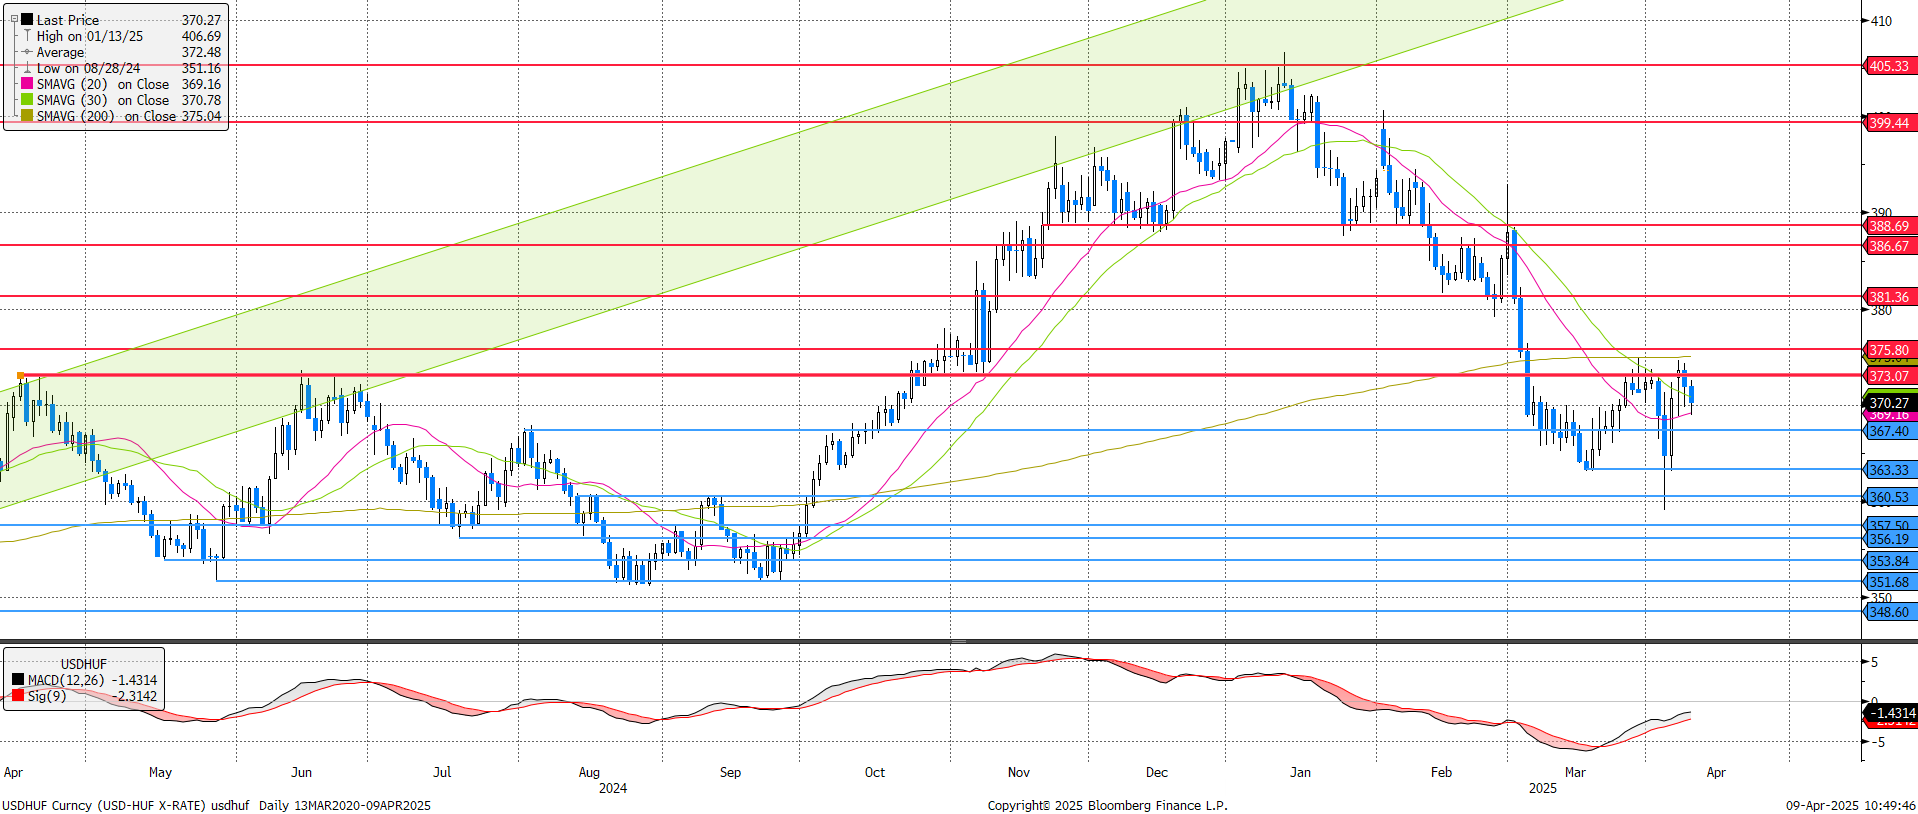1918x814 pixels.
Task: Click the red Sig(9) swatch
Action: point(18,695)
